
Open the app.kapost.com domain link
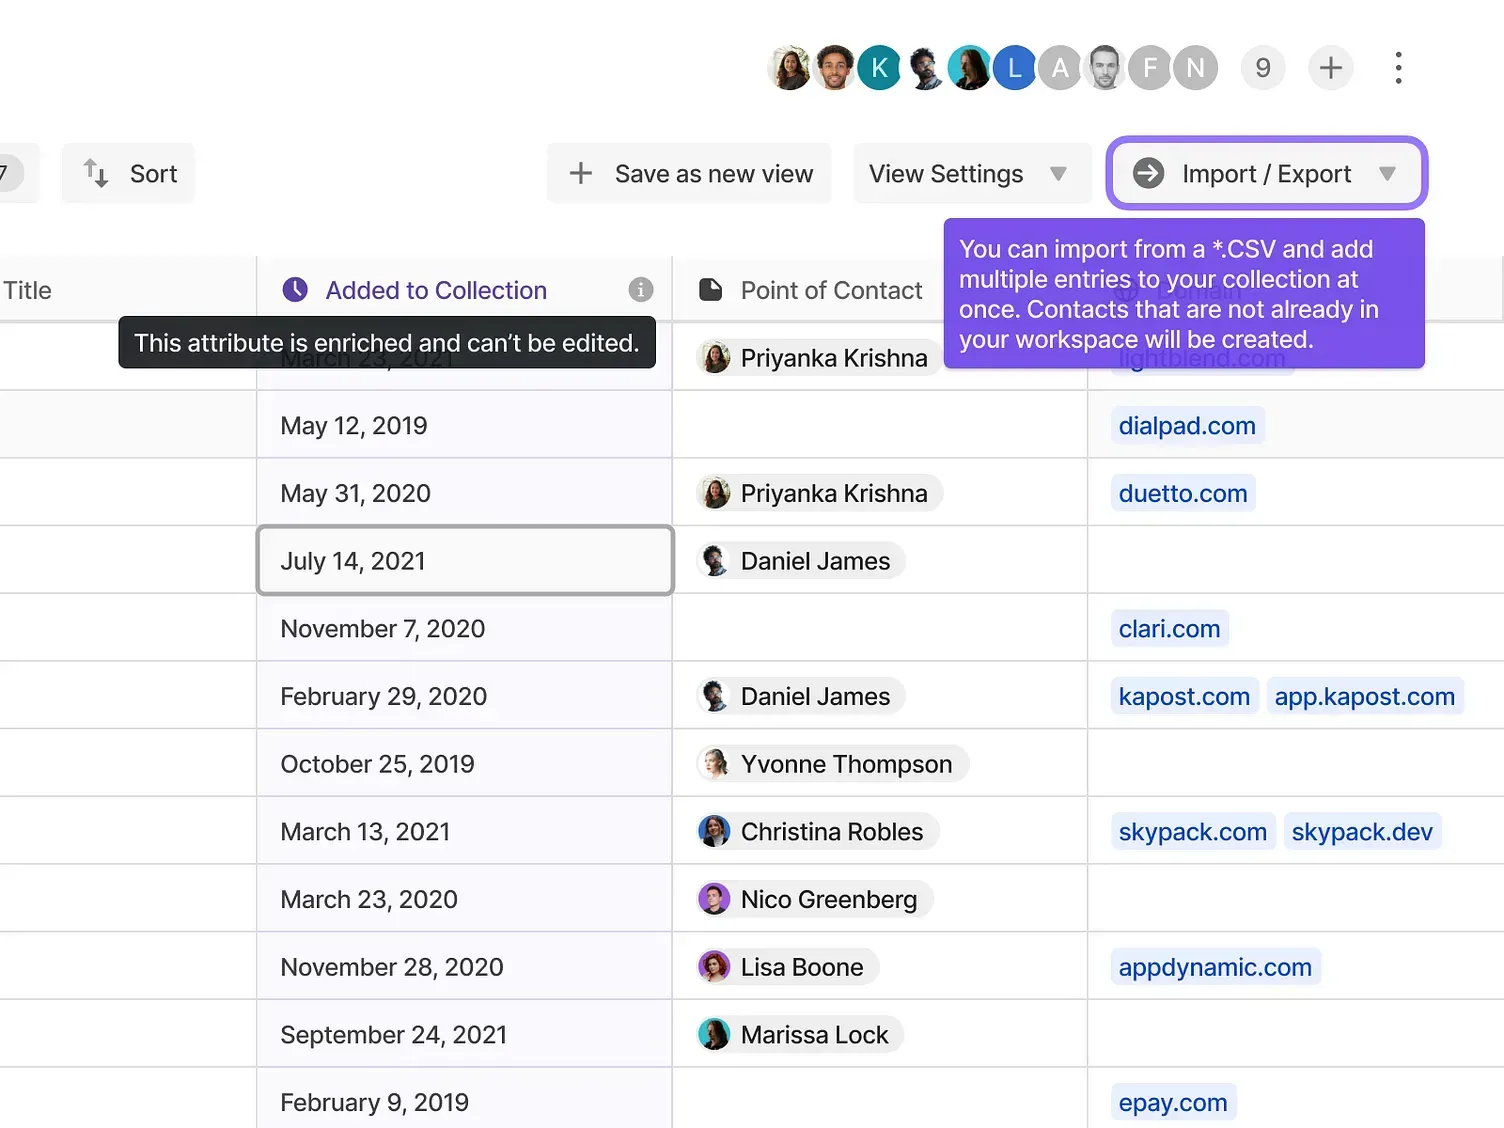(1364, 697)
